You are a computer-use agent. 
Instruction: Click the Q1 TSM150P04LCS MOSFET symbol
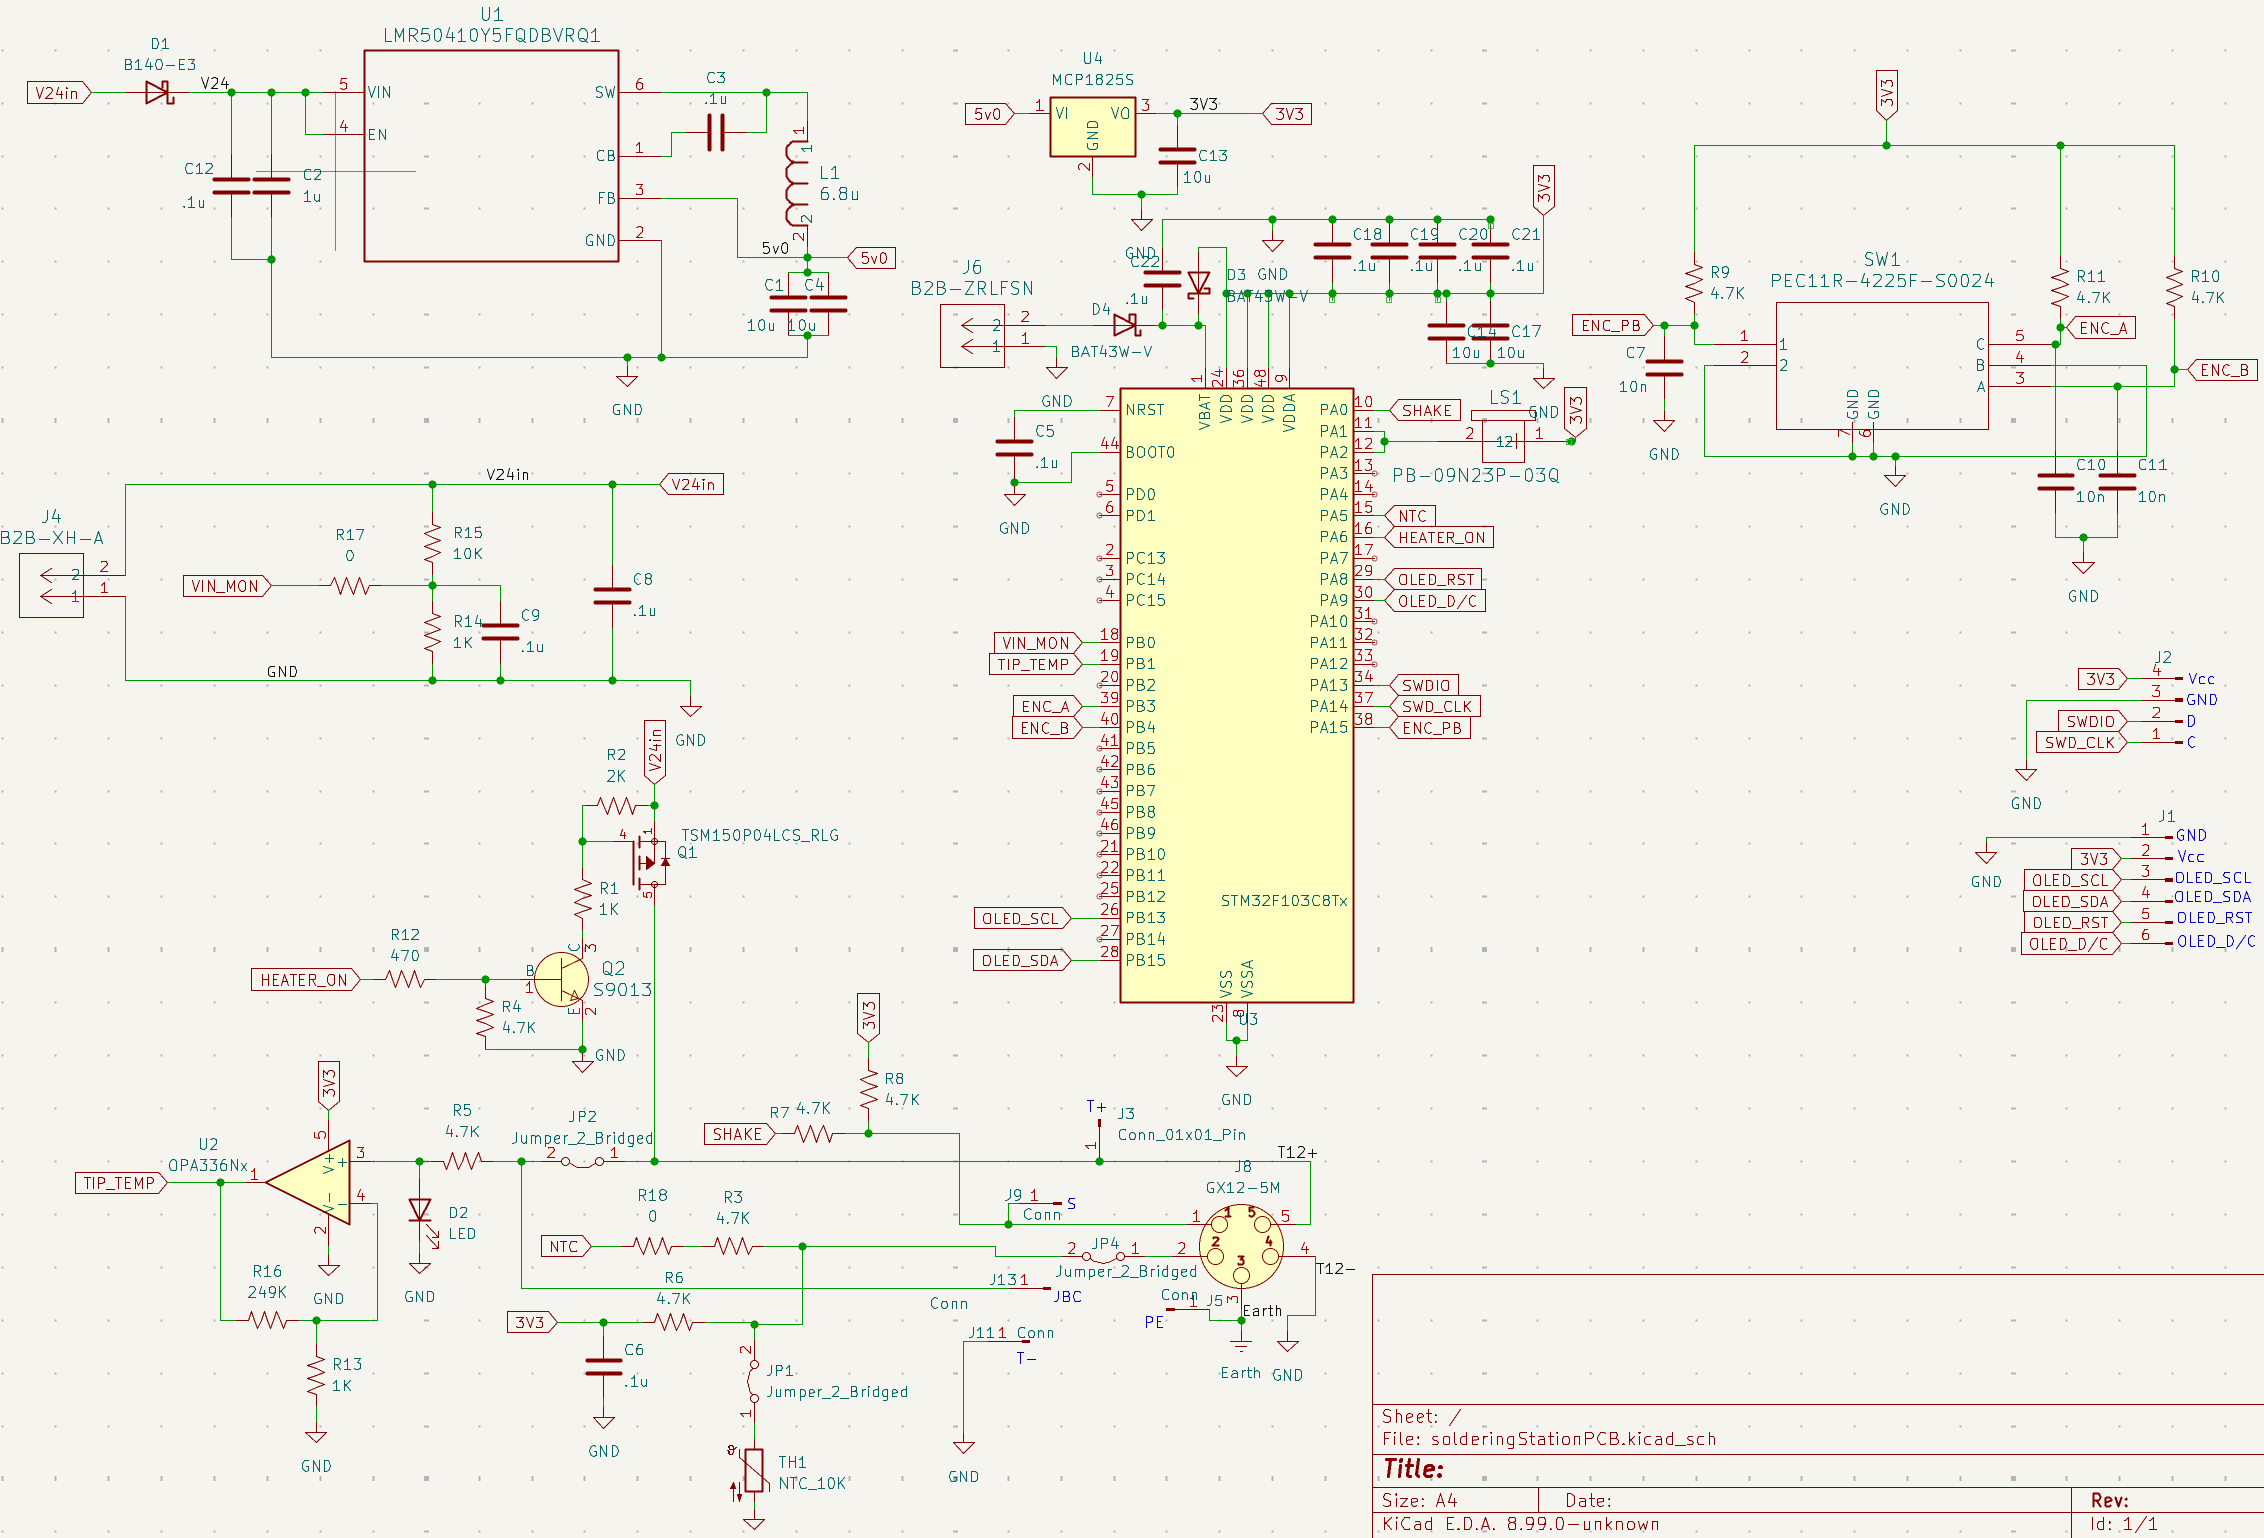click(x=648, y=861)
